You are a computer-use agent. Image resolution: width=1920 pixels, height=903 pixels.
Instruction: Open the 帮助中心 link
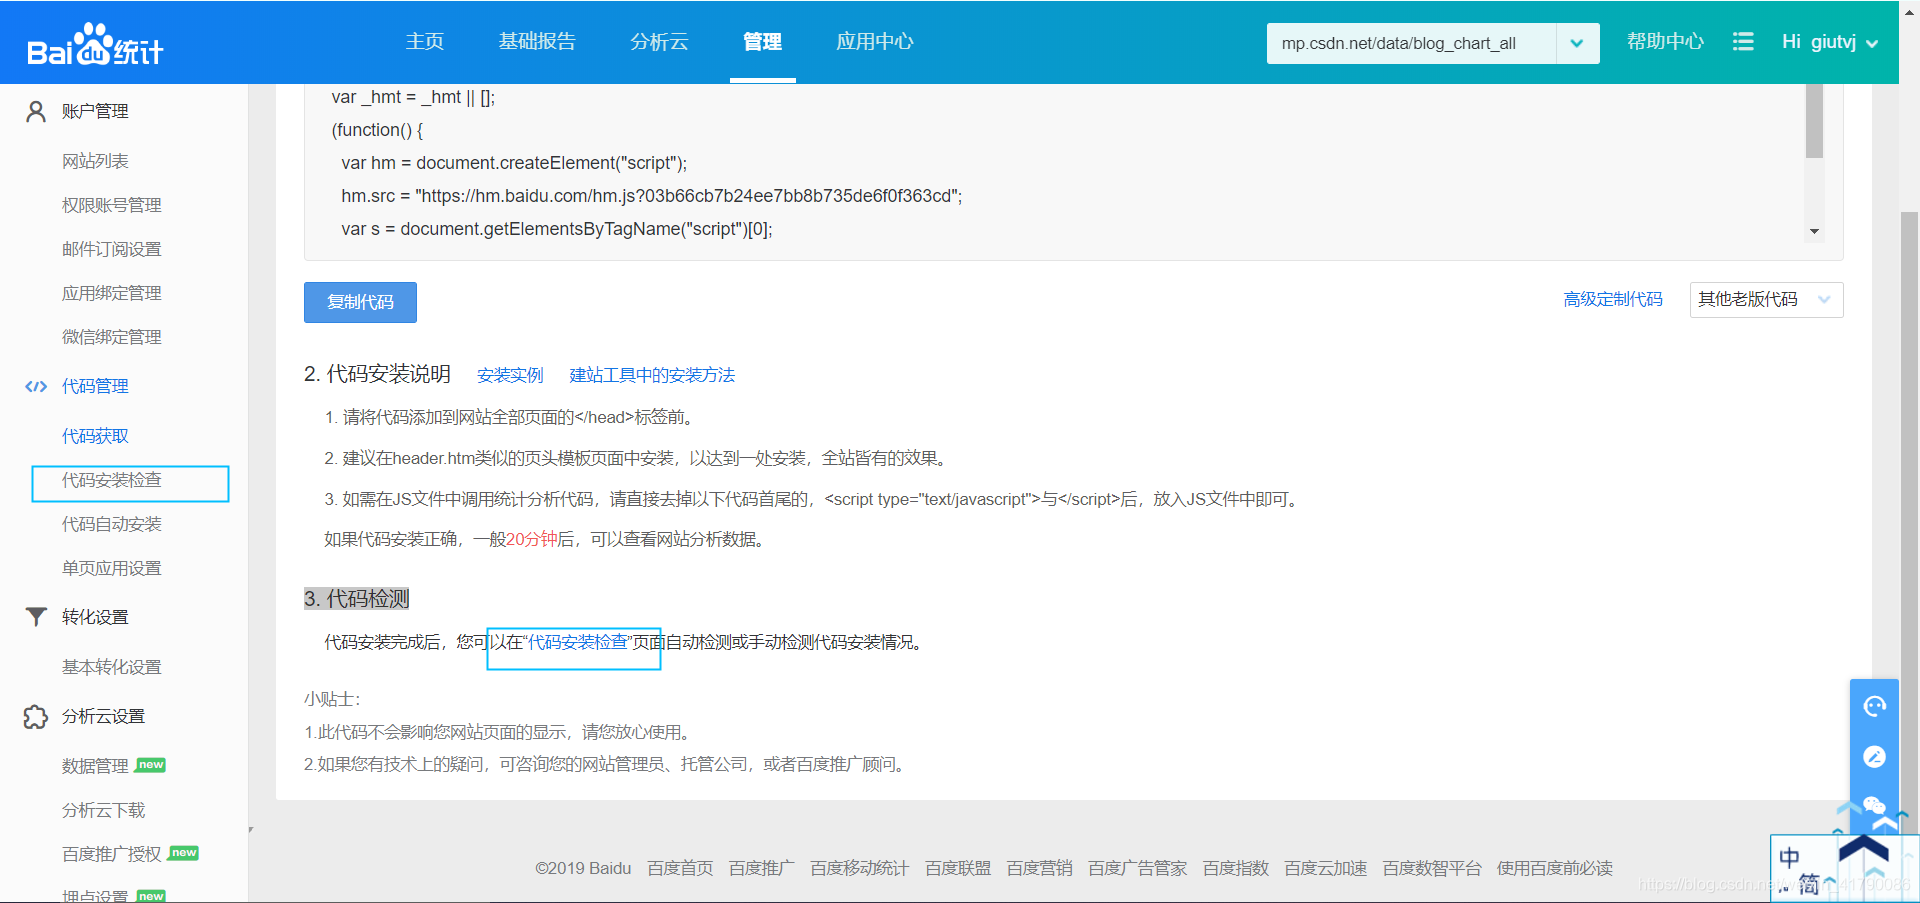[1665, 41]
